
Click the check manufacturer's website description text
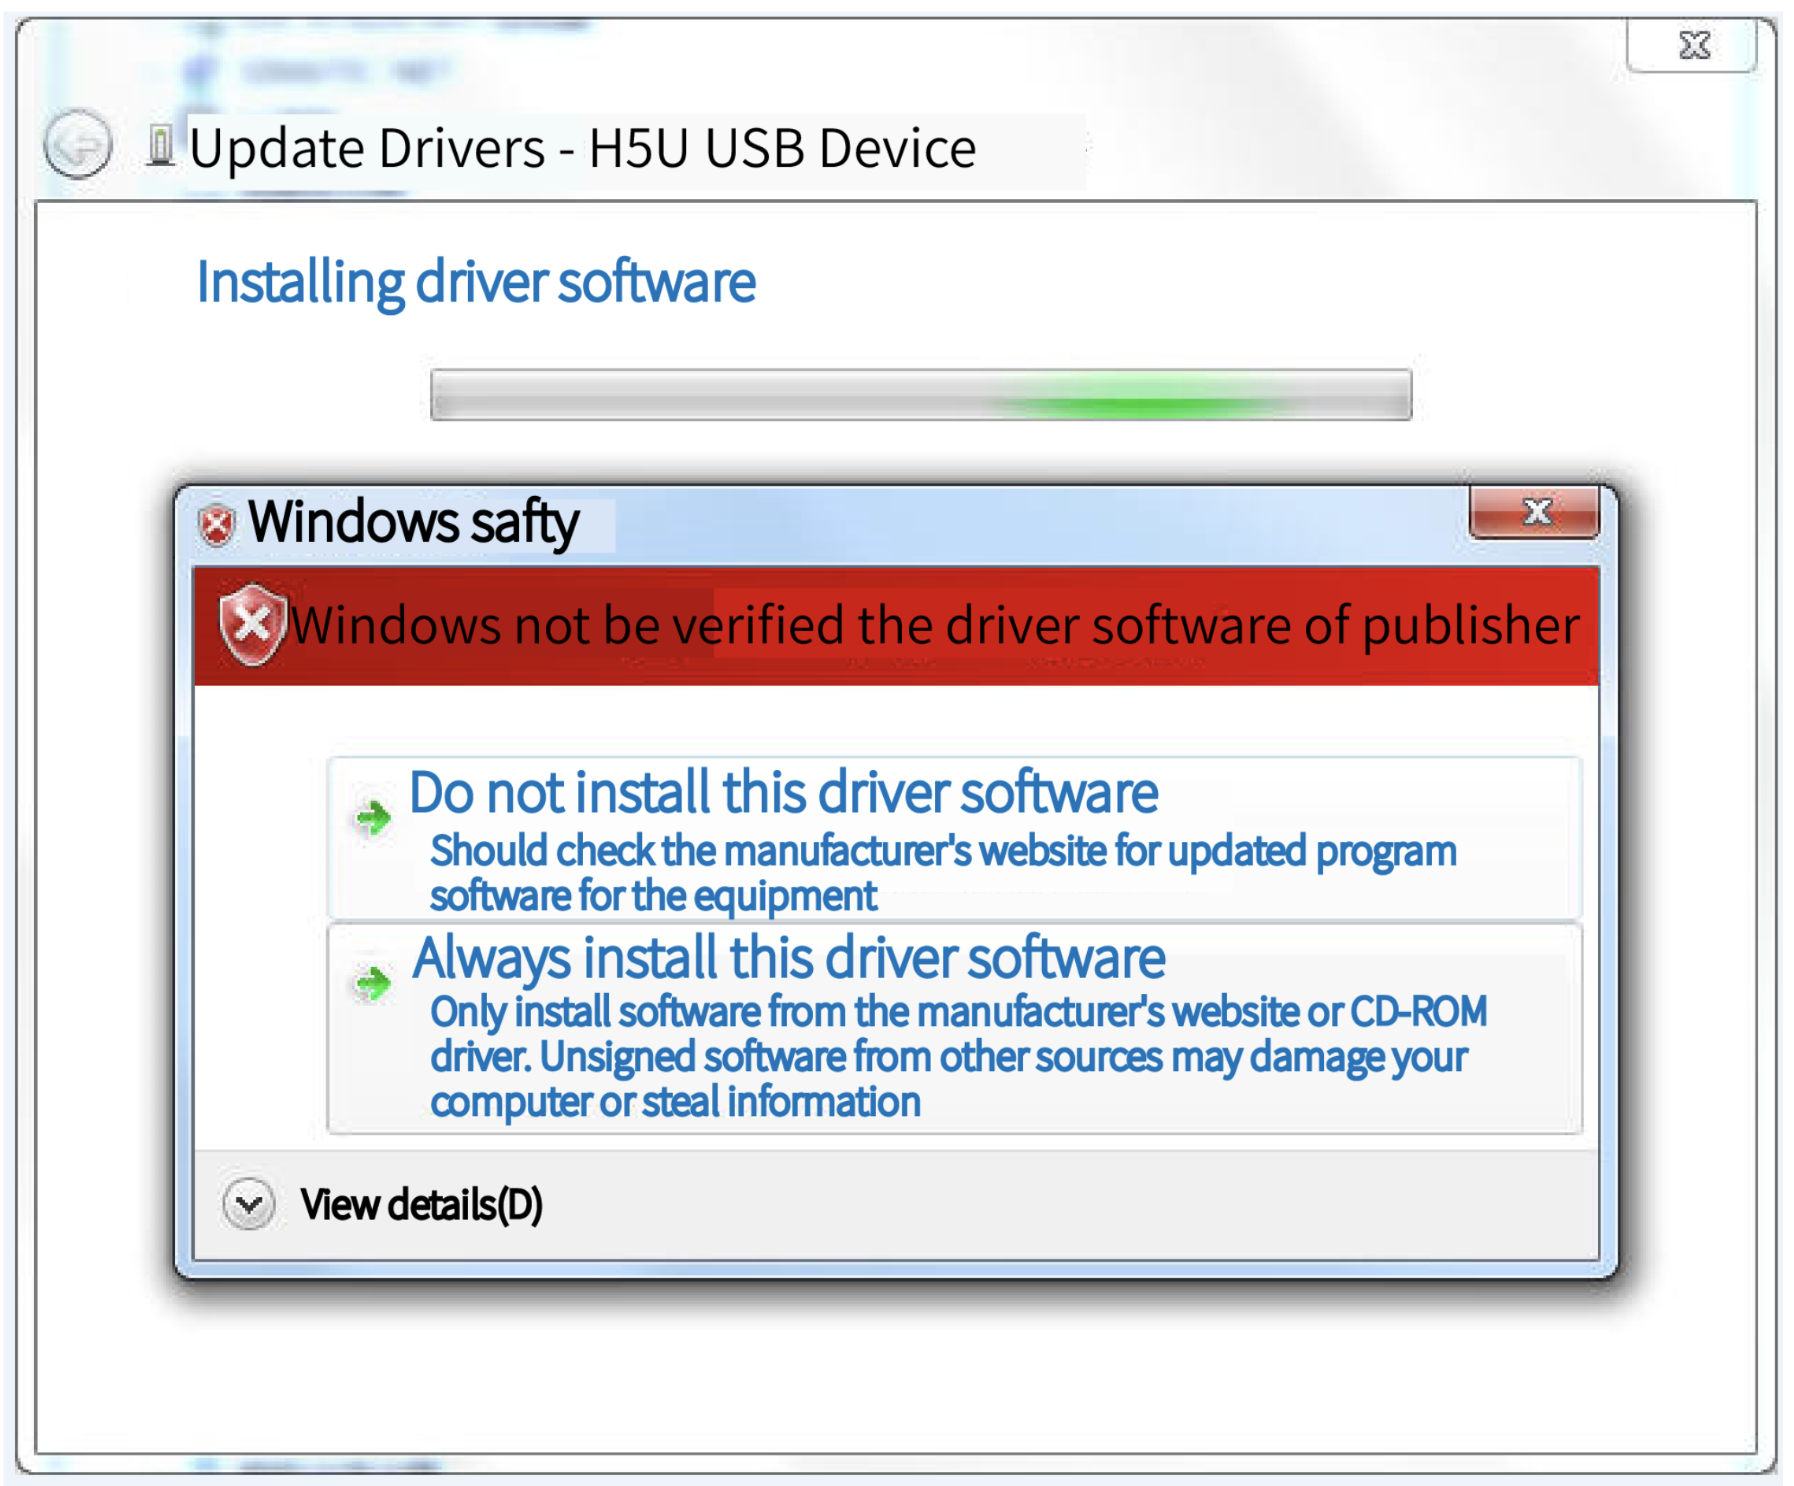pyautogui.click(x=943, y=873)
